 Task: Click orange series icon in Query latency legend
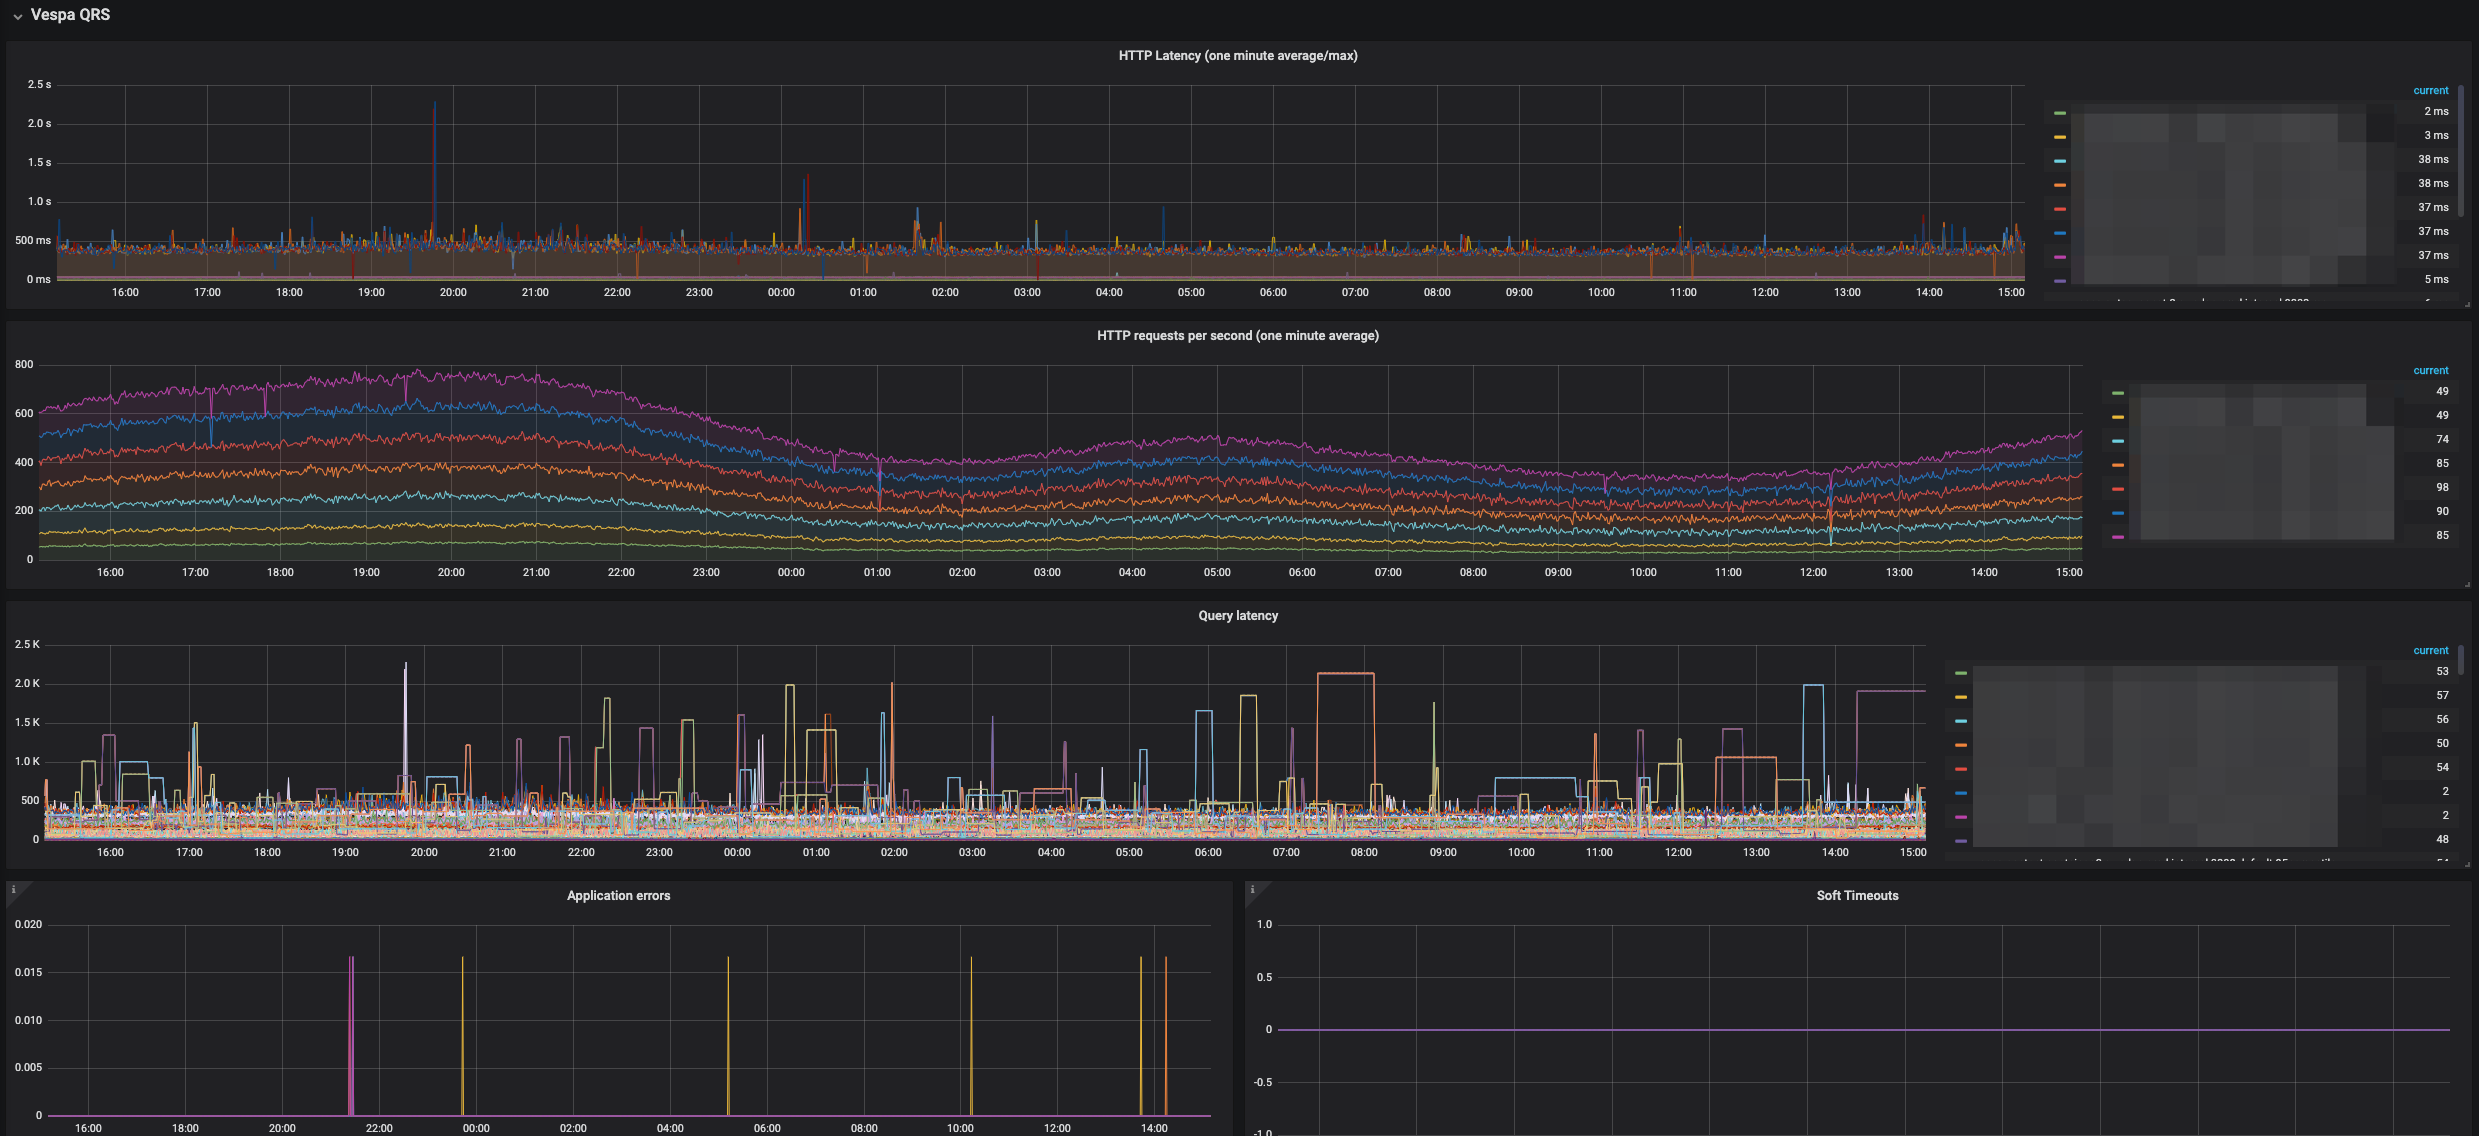(1961, 745)
